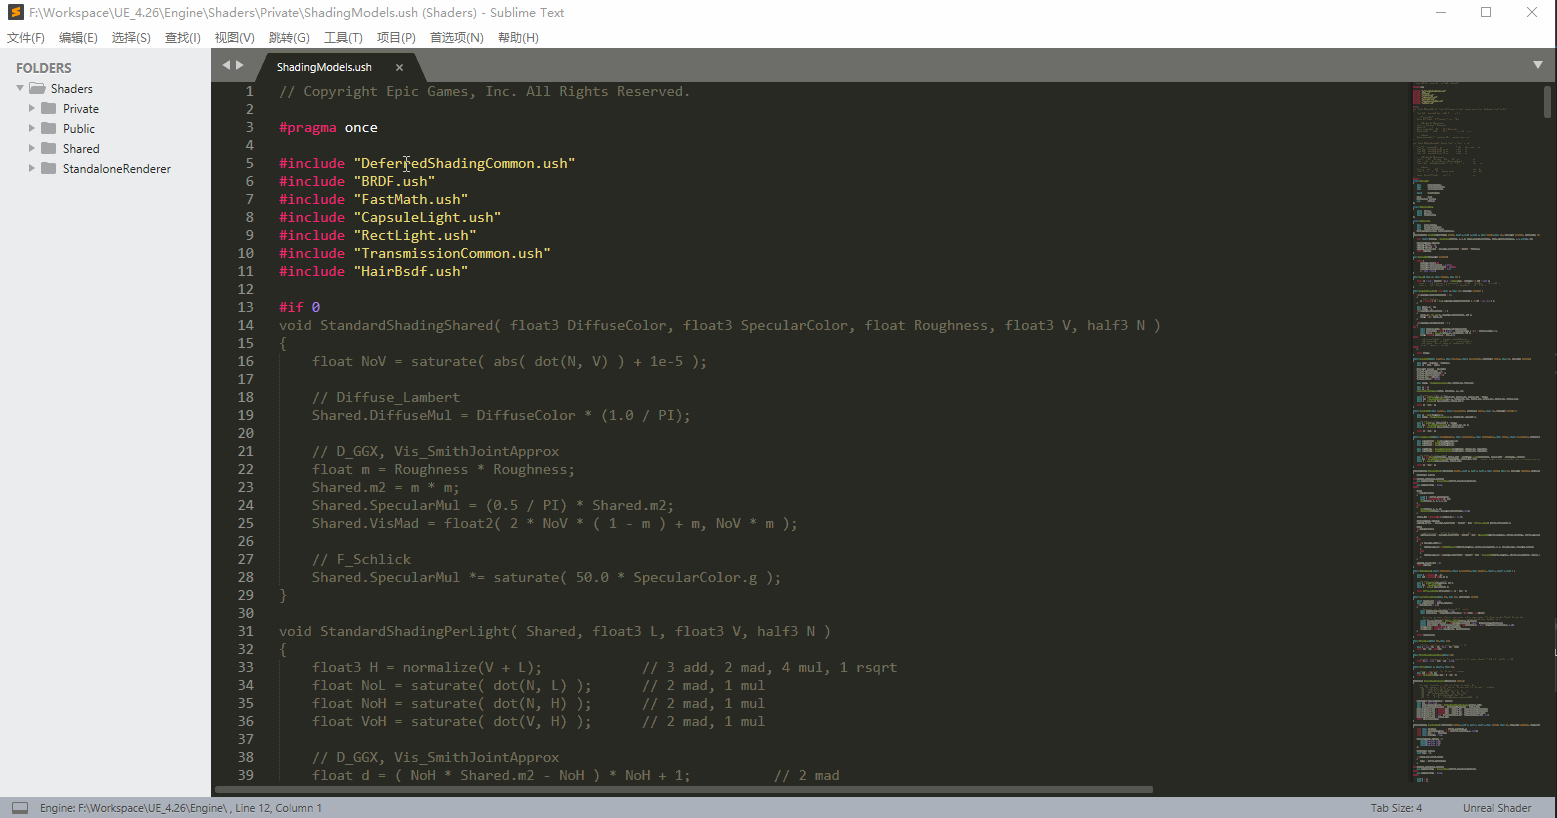The height and width of the screenshot is (818, 1557).
Task: Open the 编辑(E) menu
Action: 78,38
